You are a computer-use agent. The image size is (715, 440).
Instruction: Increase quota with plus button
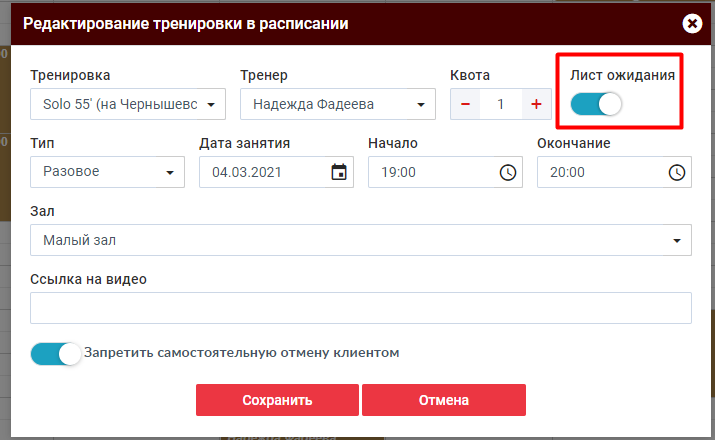click(536, 104)
